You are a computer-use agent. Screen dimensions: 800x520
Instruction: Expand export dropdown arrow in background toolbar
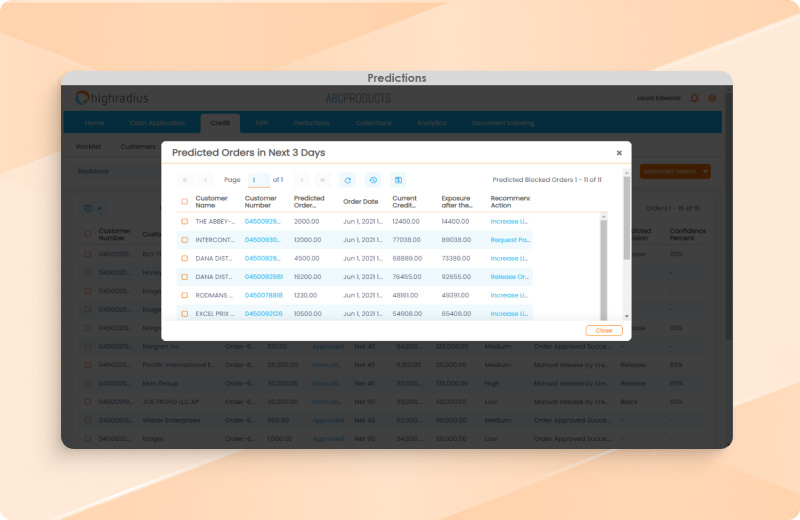click(x=99, y=208)
